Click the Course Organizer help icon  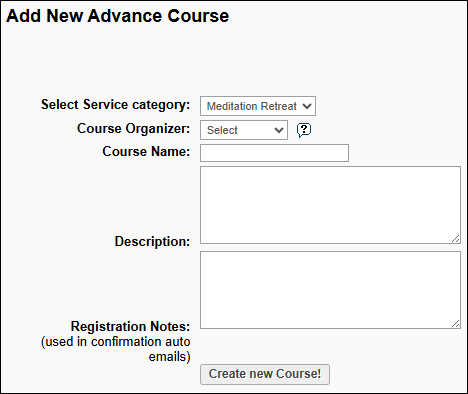pyautogui.click(x=304, y=130)
